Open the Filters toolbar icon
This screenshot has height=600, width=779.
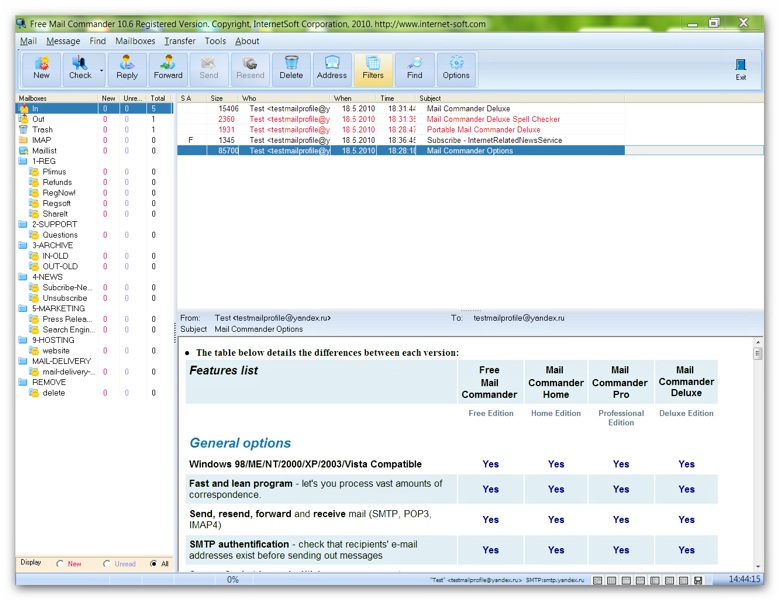pyautogui.click(x=373, y=69)
